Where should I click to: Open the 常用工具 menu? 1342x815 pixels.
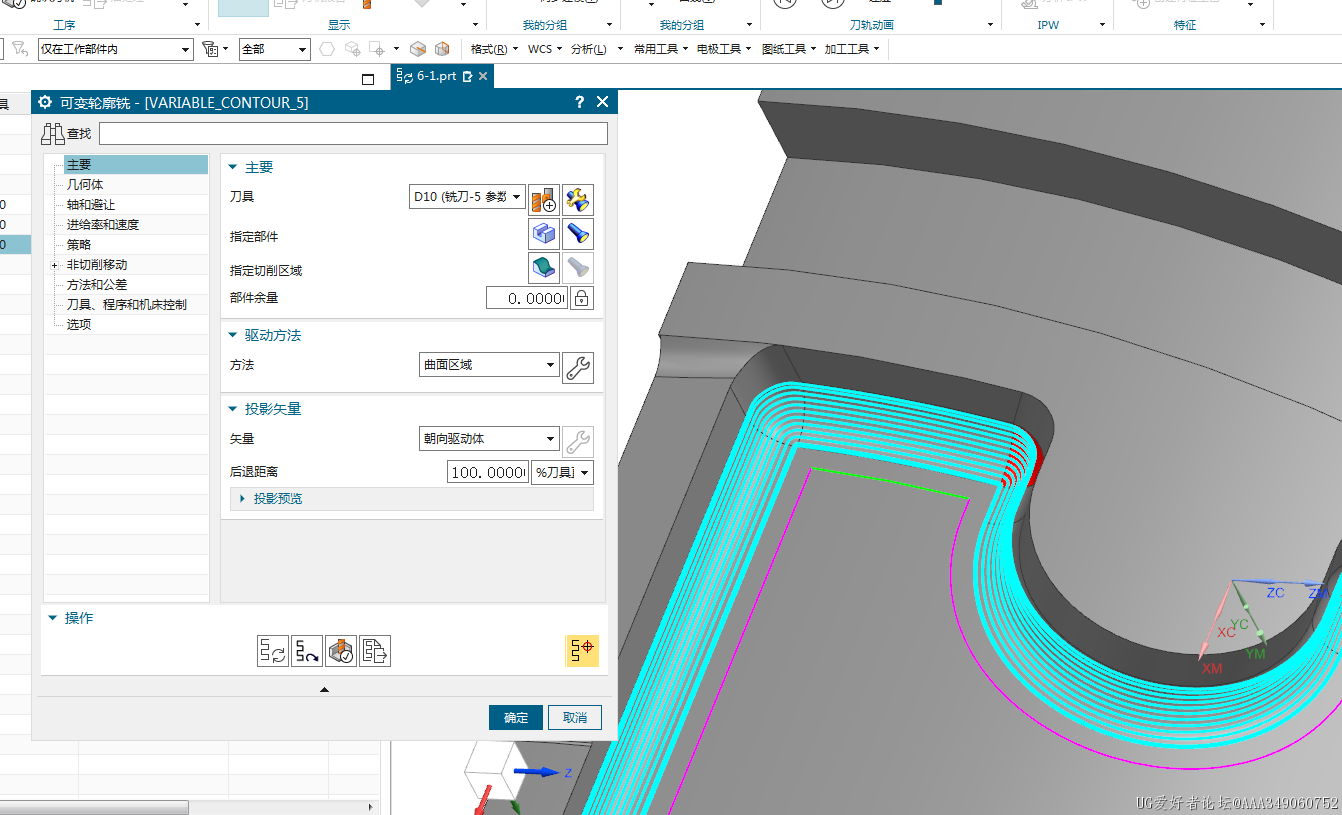661,49
